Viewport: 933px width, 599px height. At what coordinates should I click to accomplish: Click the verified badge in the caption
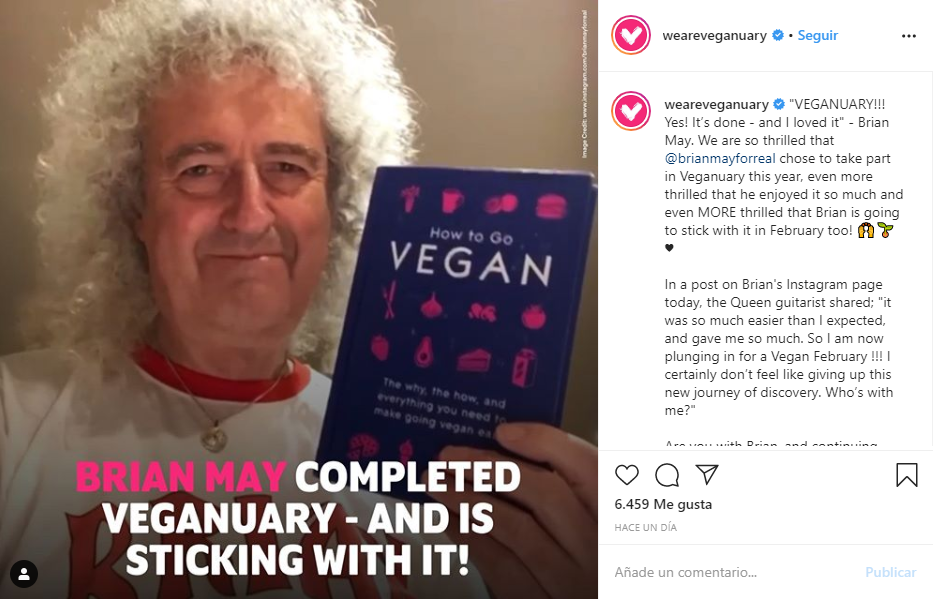pyautogui.click(x=779, y=105)
